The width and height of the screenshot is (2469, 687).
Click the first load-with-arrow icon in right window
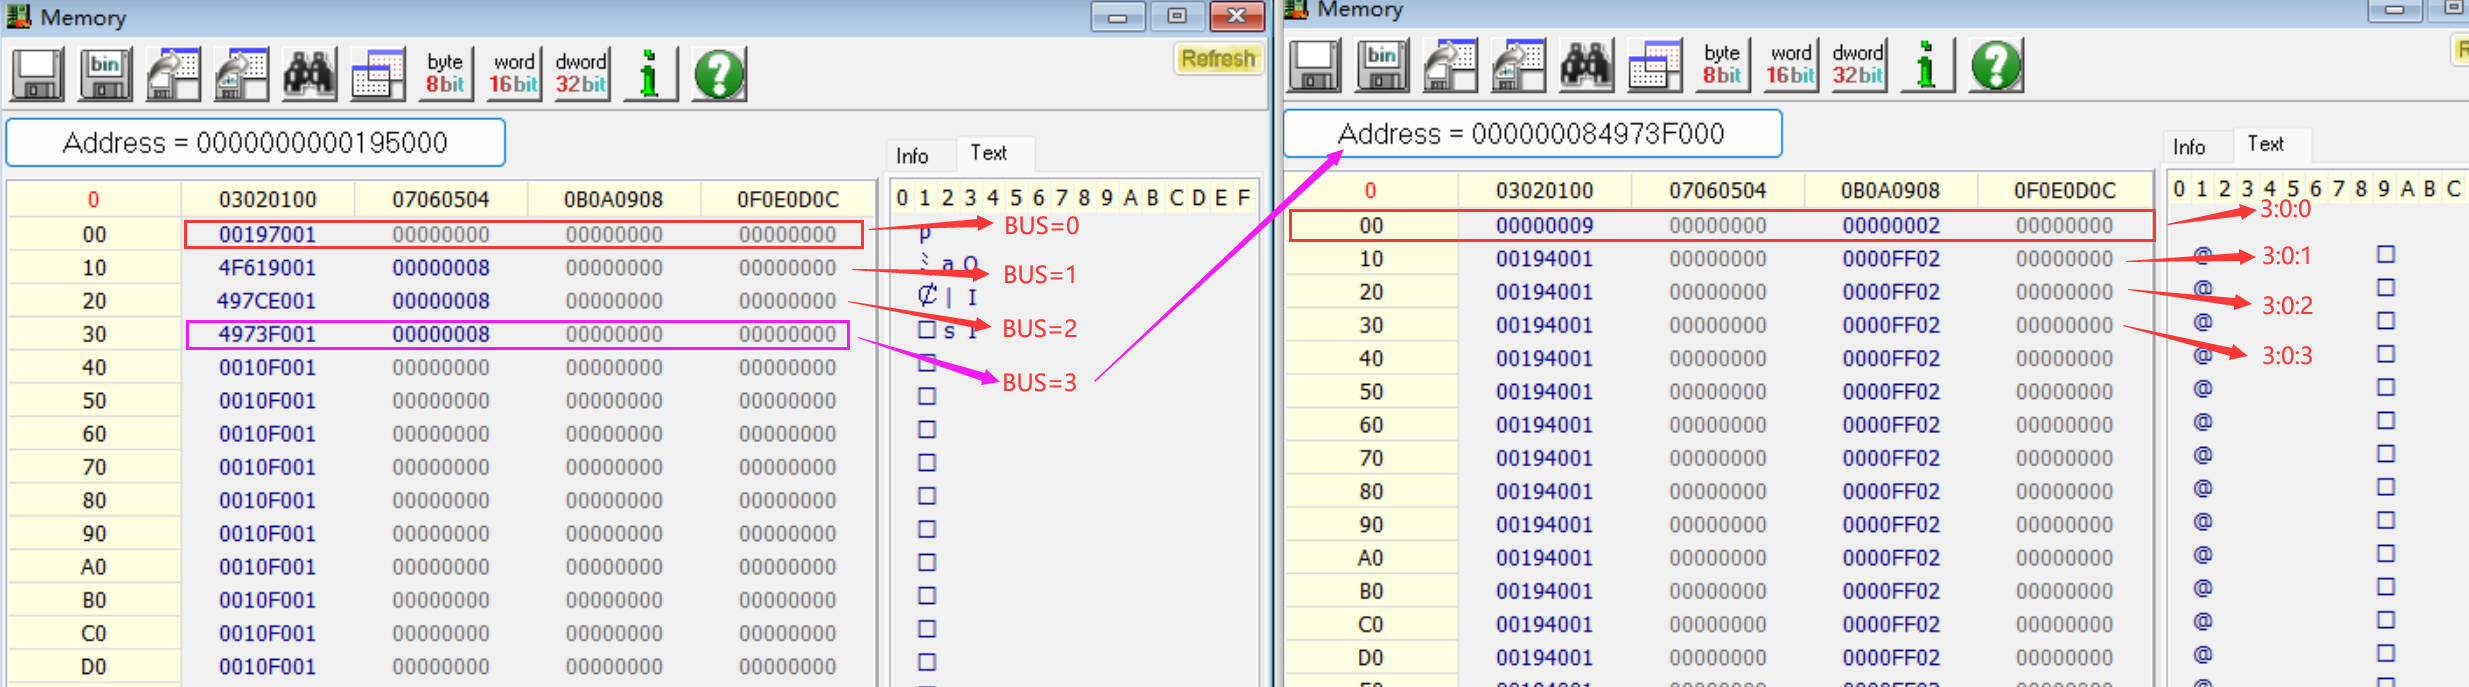pyautogui.click(x=1450, y=65)
